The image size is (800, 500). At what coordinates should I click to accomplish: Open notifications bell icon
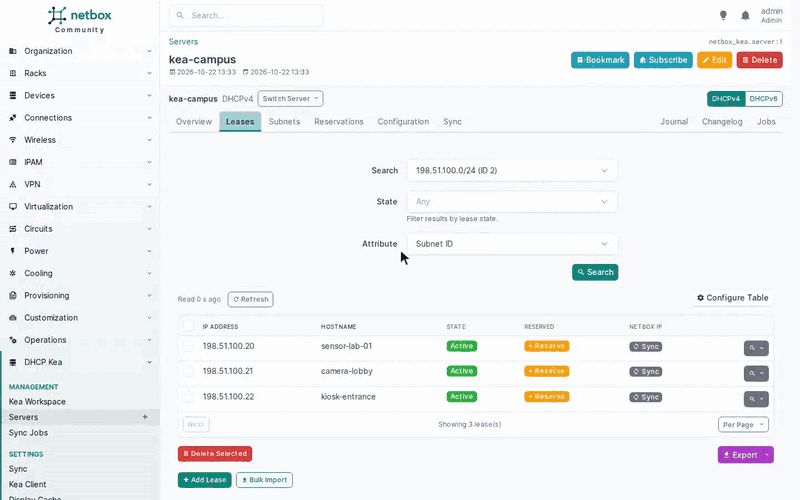coord(745,15)
